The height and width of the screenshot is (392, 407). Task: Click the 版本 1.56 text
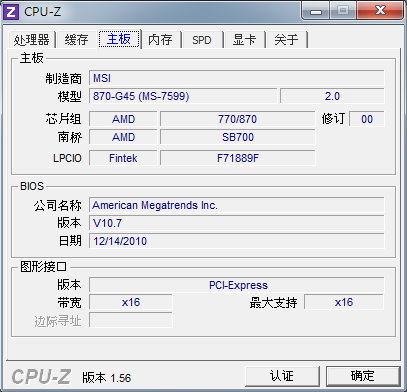[107, 378]
